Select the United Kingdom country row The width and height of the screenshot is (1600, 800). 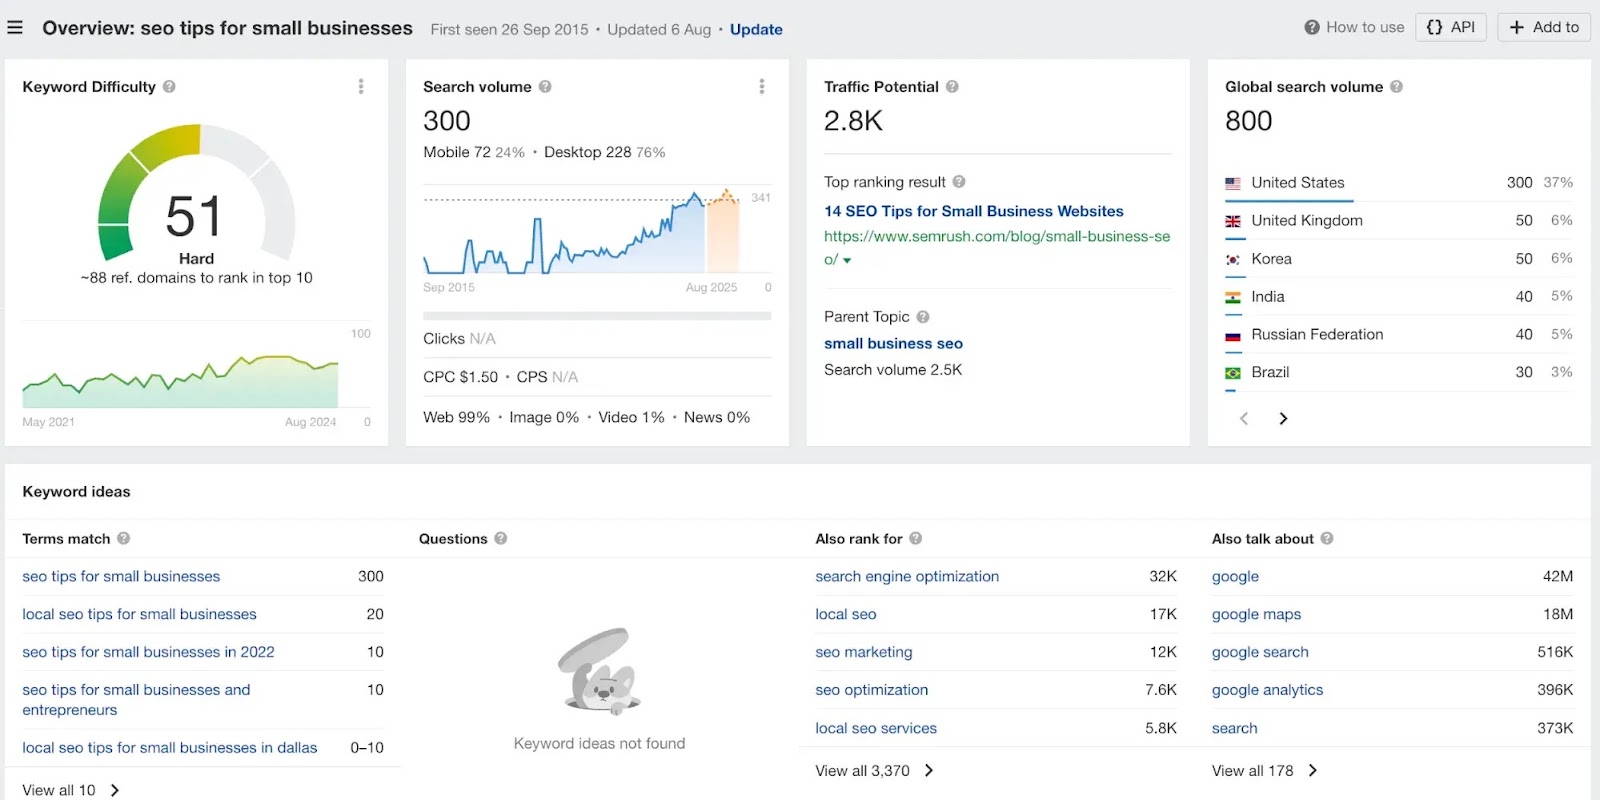point(1399,221)
